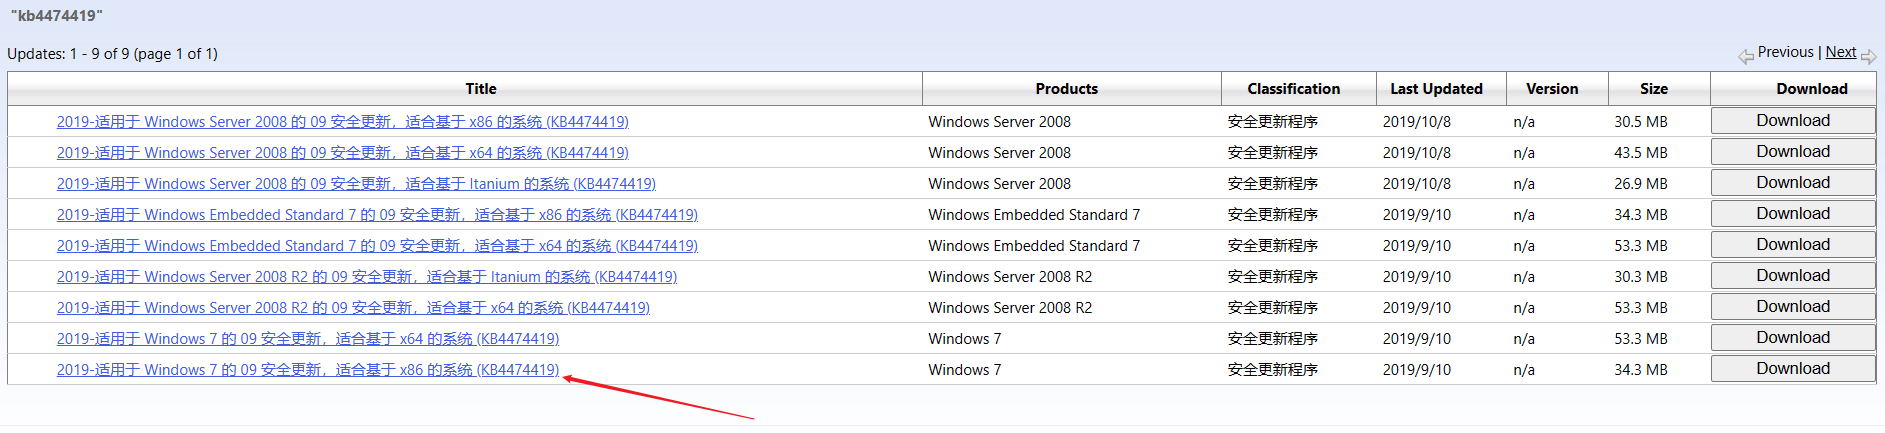Click 2019/10/8 date in Server 2008 x86 row
The height and width of the screenshot is (433, 1885).
tap(1417, 122)
